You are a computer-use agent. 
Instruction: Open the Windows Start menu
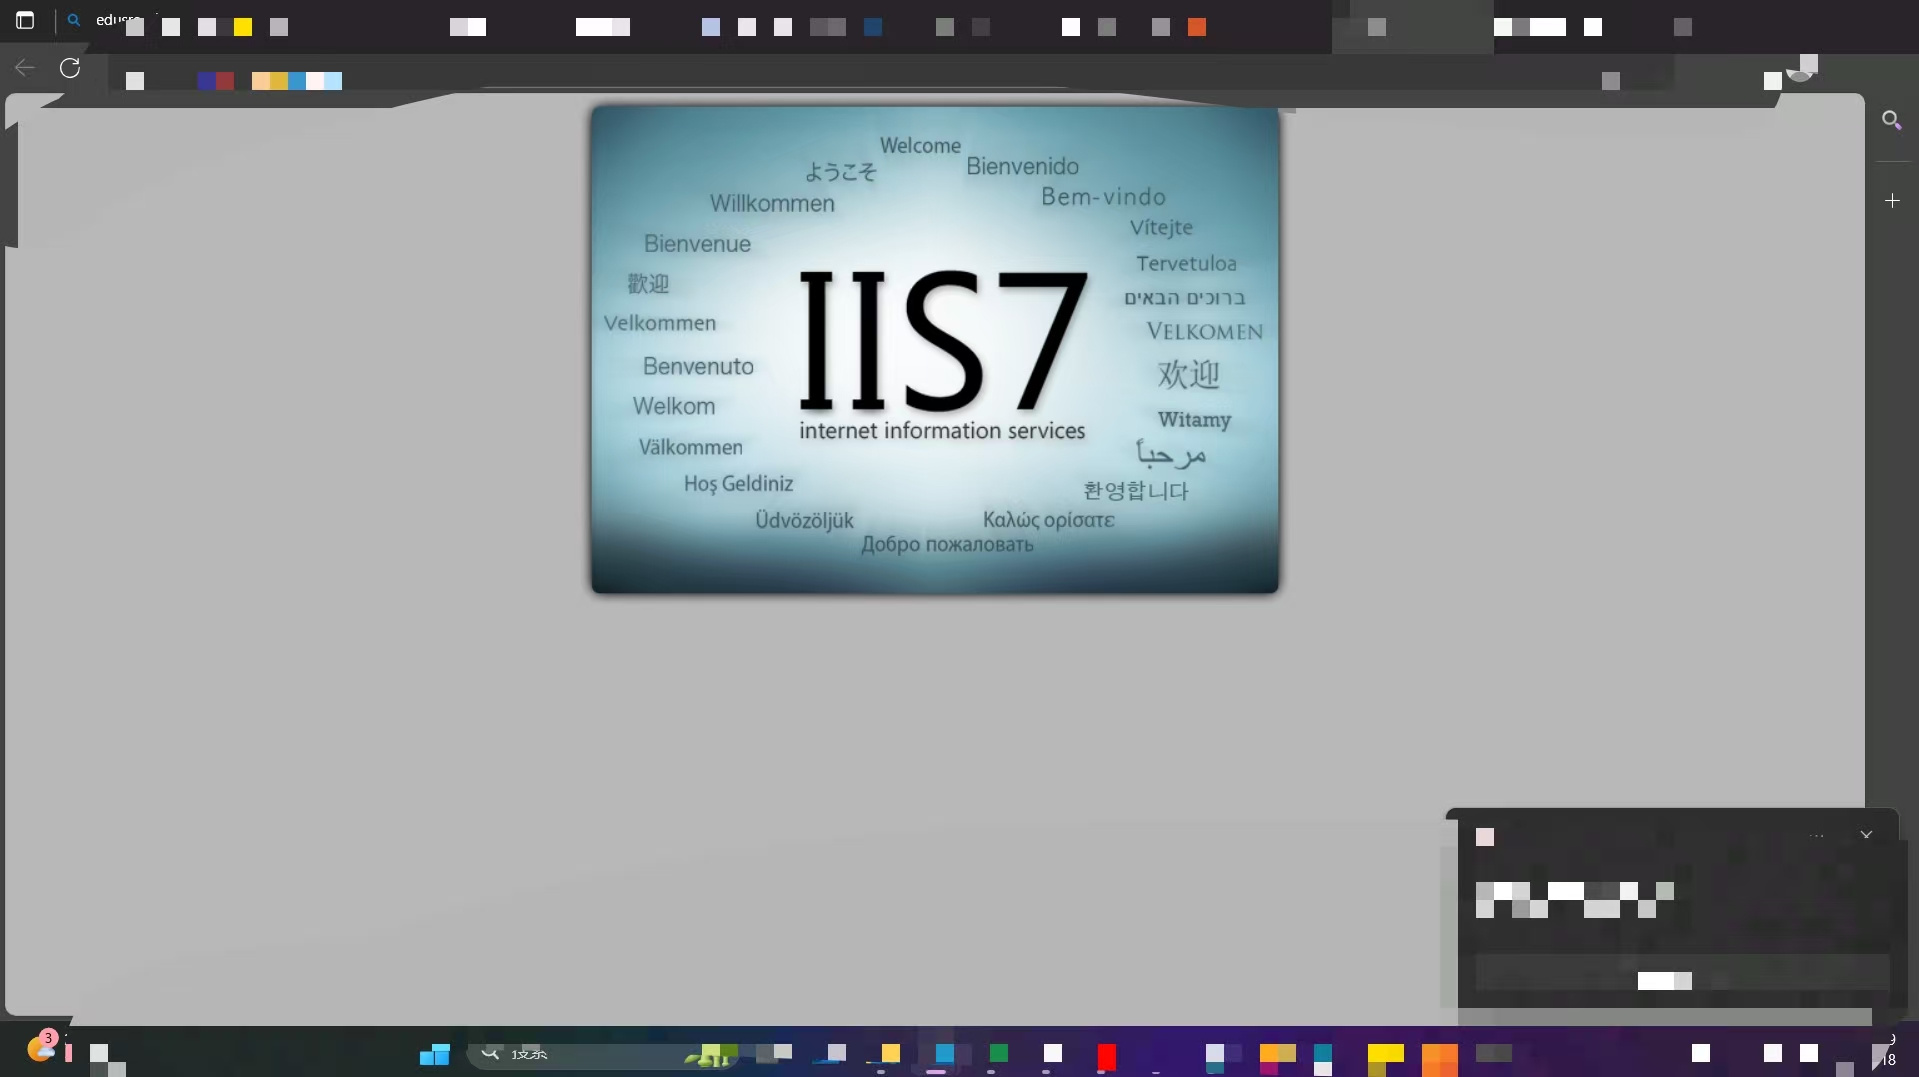click(434, 1054)
